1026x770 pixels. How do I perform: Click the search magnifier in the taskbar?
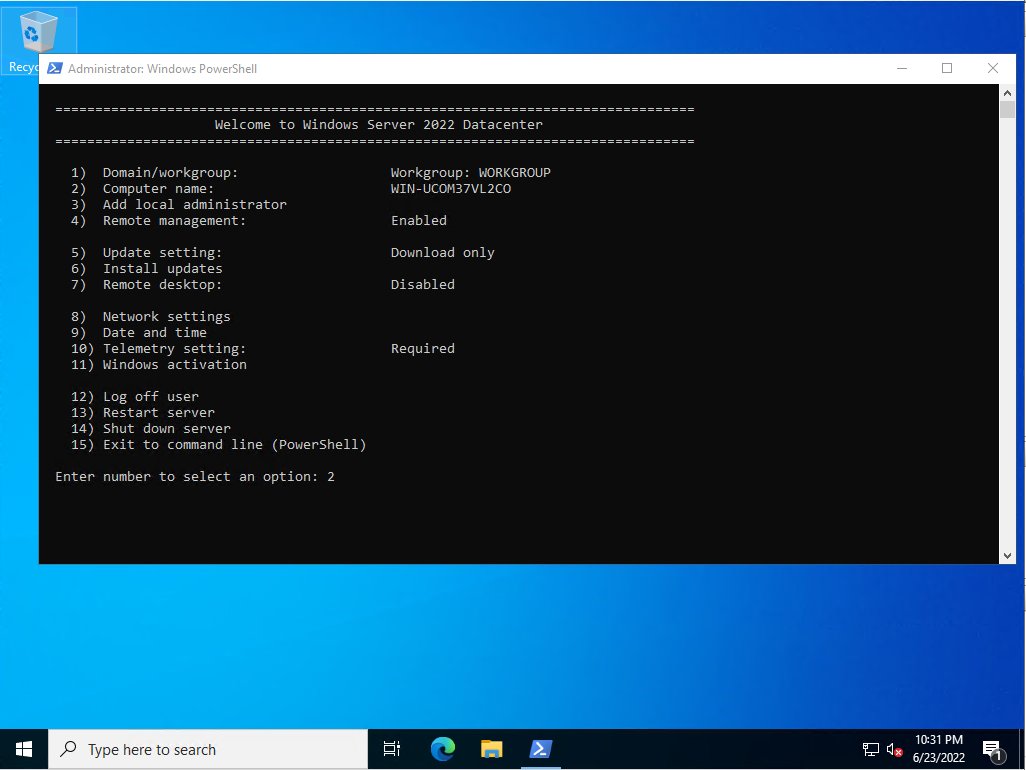(68, 748)
